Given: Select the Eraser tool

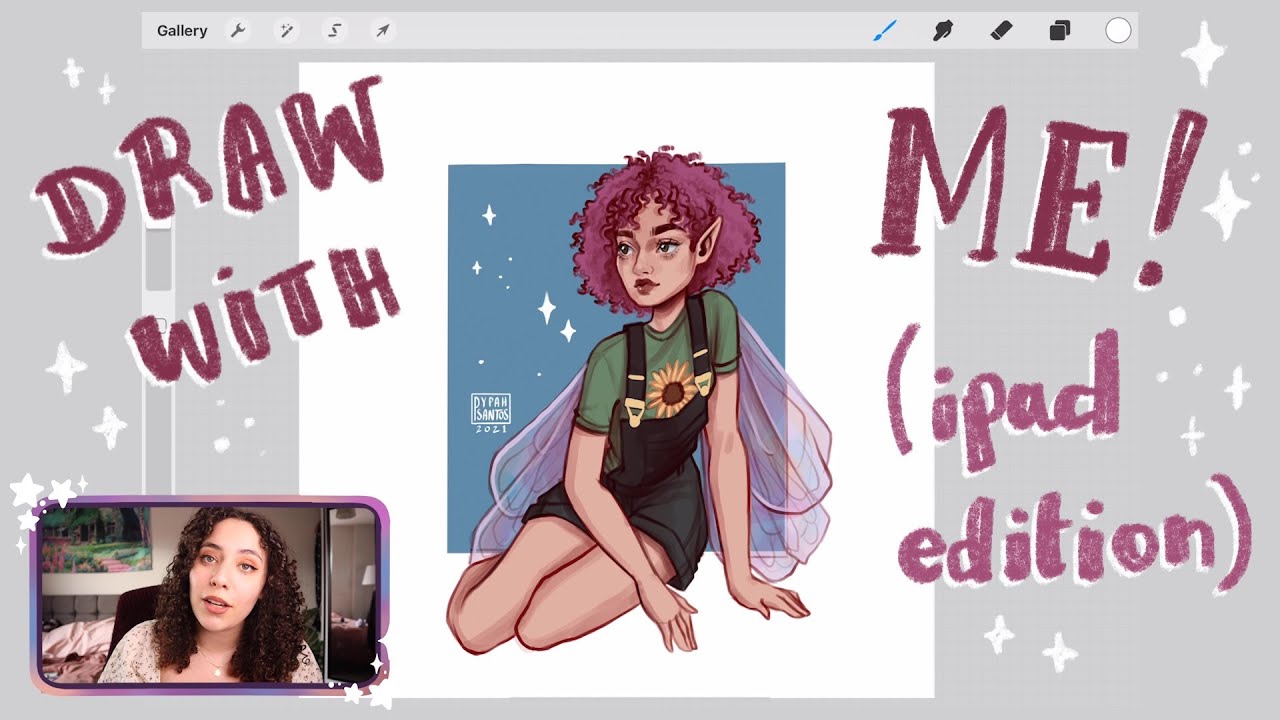Looking at the screenshot, I should (x=1001, y=31).
